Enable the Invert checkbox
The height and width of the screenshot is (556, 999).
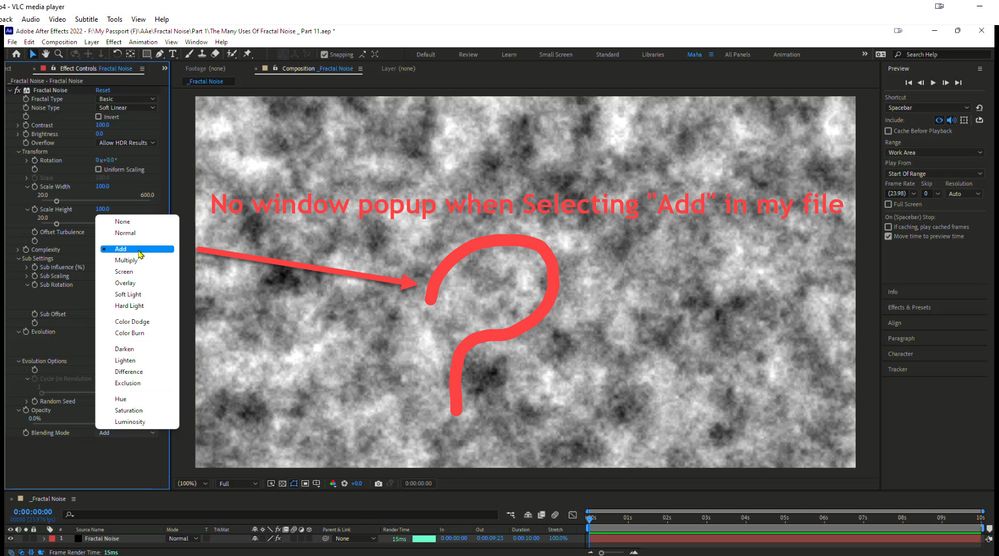click(x=98, y=117)
